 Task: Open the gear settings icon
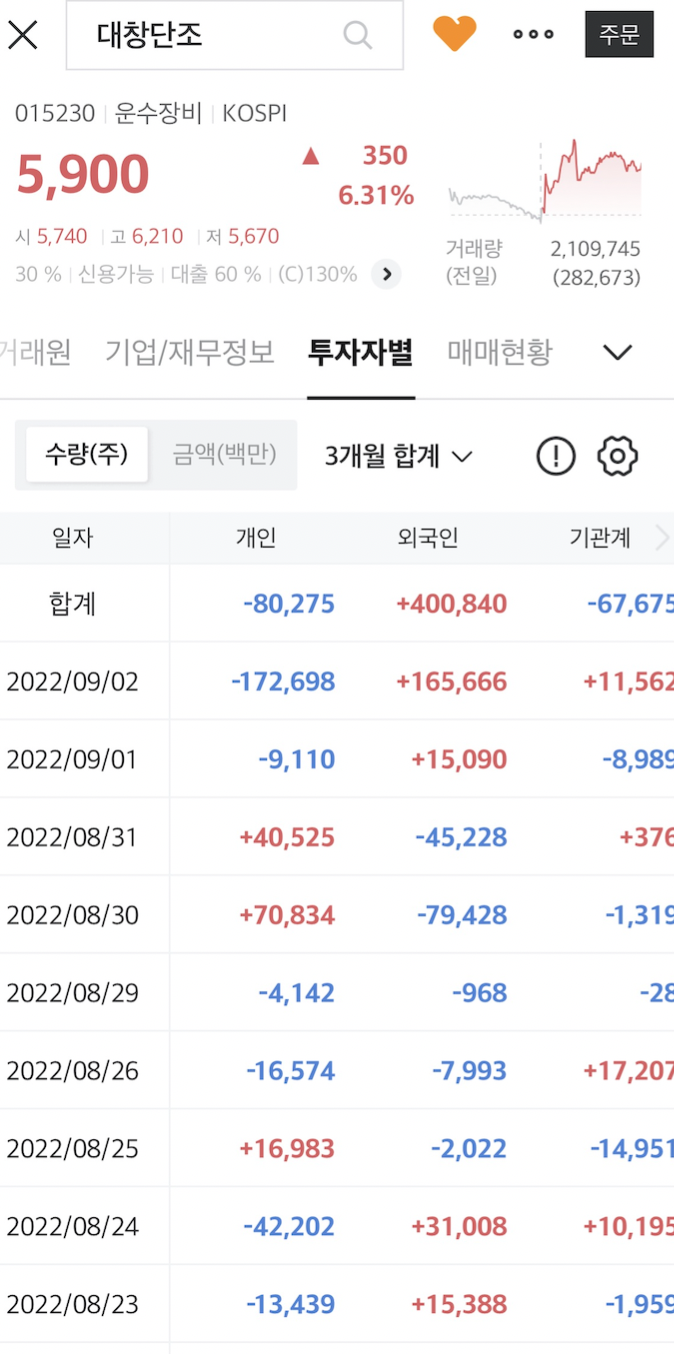coord(617,456)
